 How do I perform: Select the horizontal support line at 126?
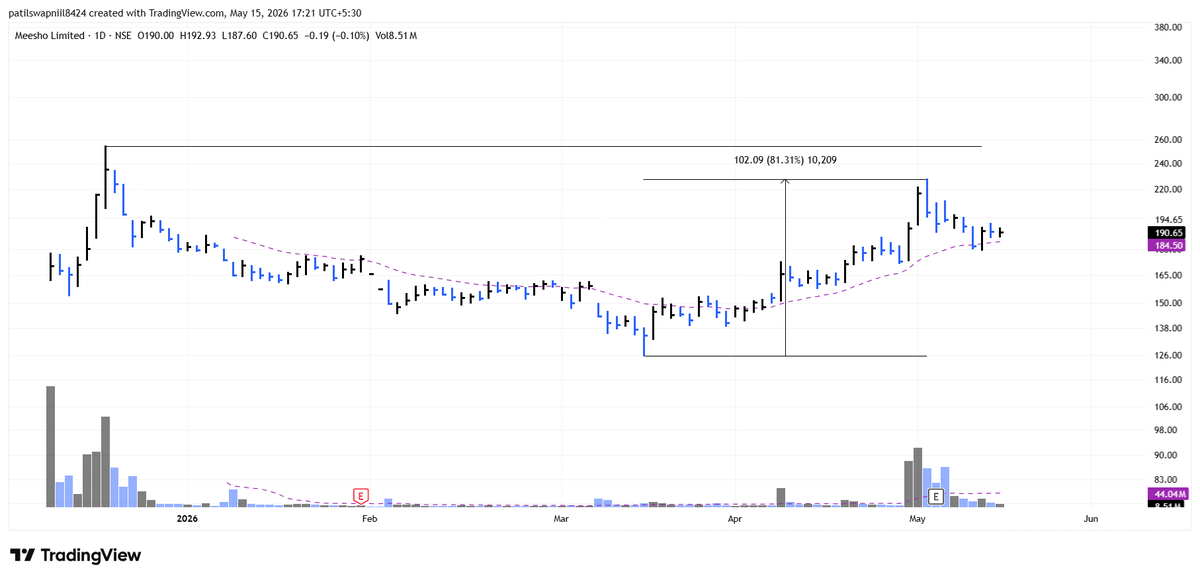click(785, 356)
